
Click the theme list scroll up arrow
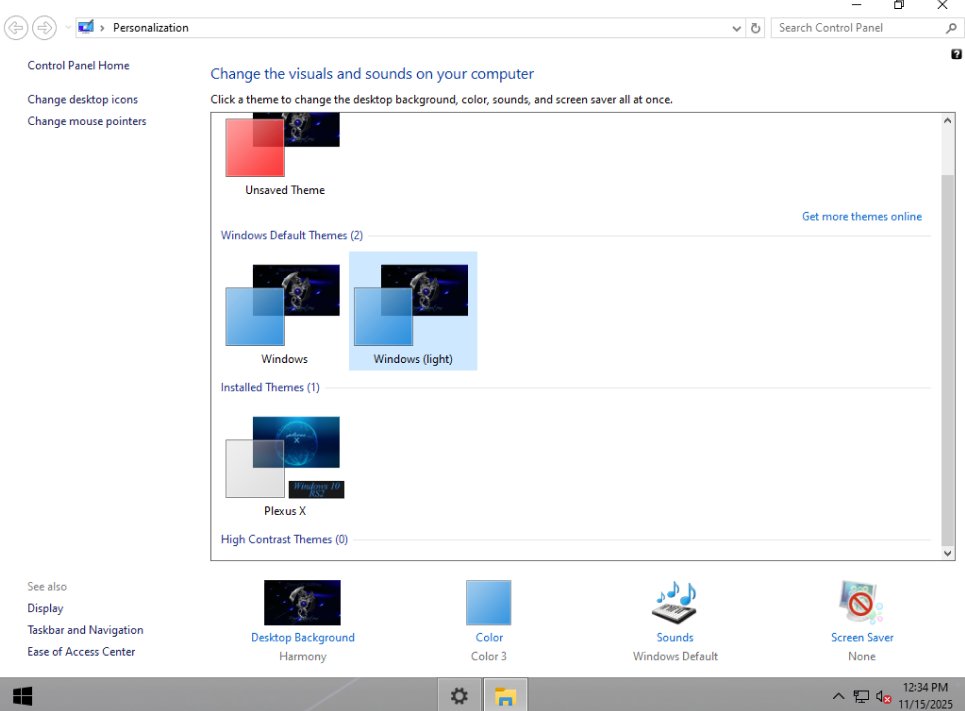point(948,121)
